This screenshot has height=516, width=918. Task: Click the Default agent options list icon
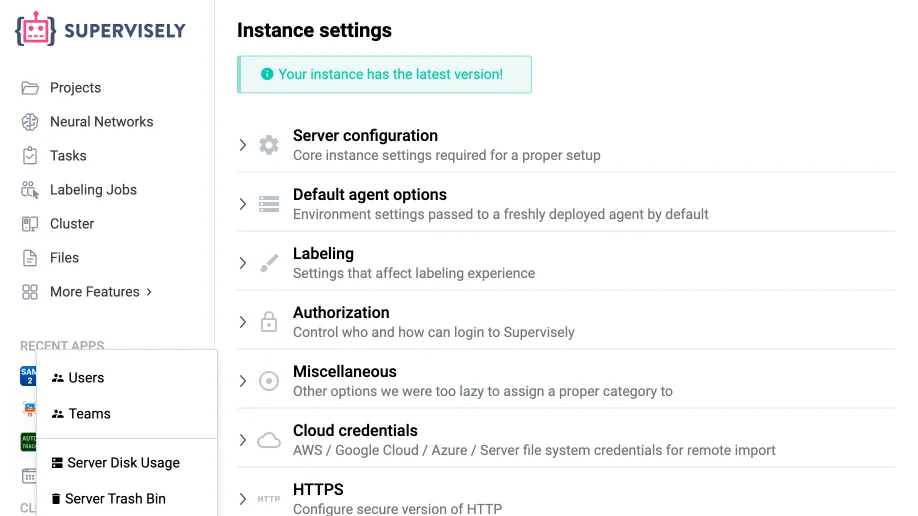coord(269,204)
